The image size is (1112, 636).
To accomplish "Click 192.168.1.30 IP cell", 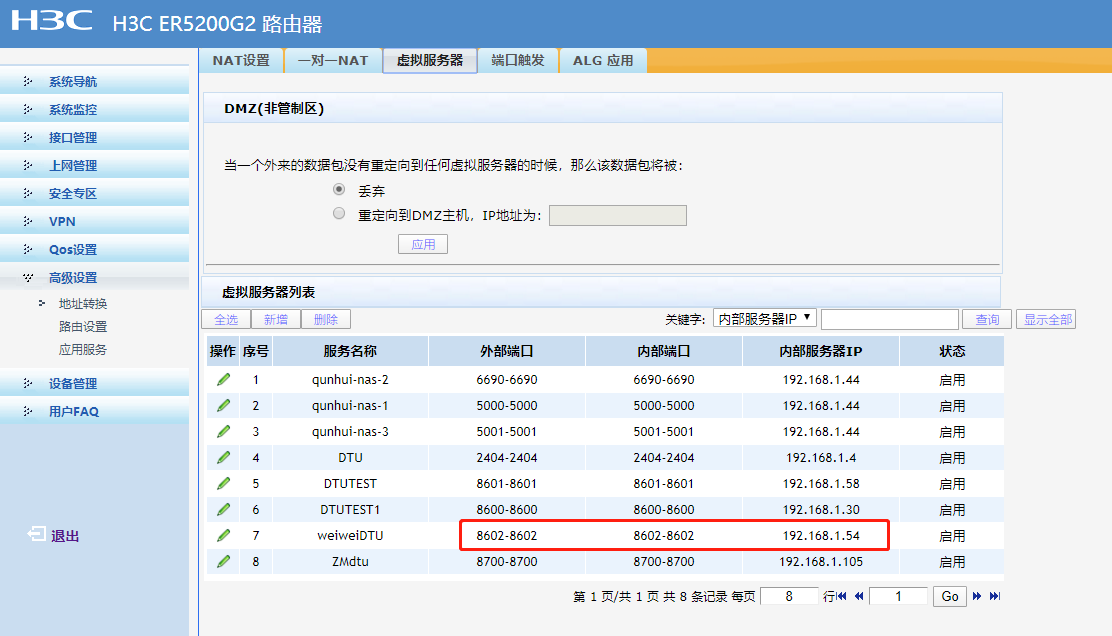I will [821, 509].
